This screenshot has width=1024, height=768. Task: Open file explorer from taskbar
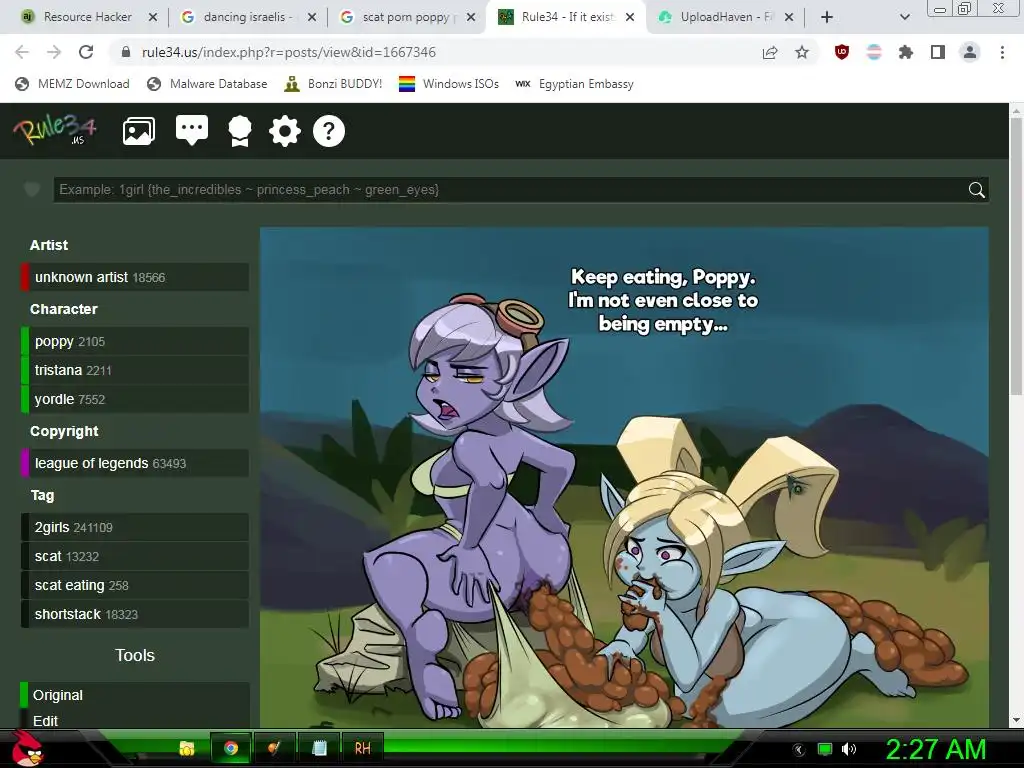187,748
